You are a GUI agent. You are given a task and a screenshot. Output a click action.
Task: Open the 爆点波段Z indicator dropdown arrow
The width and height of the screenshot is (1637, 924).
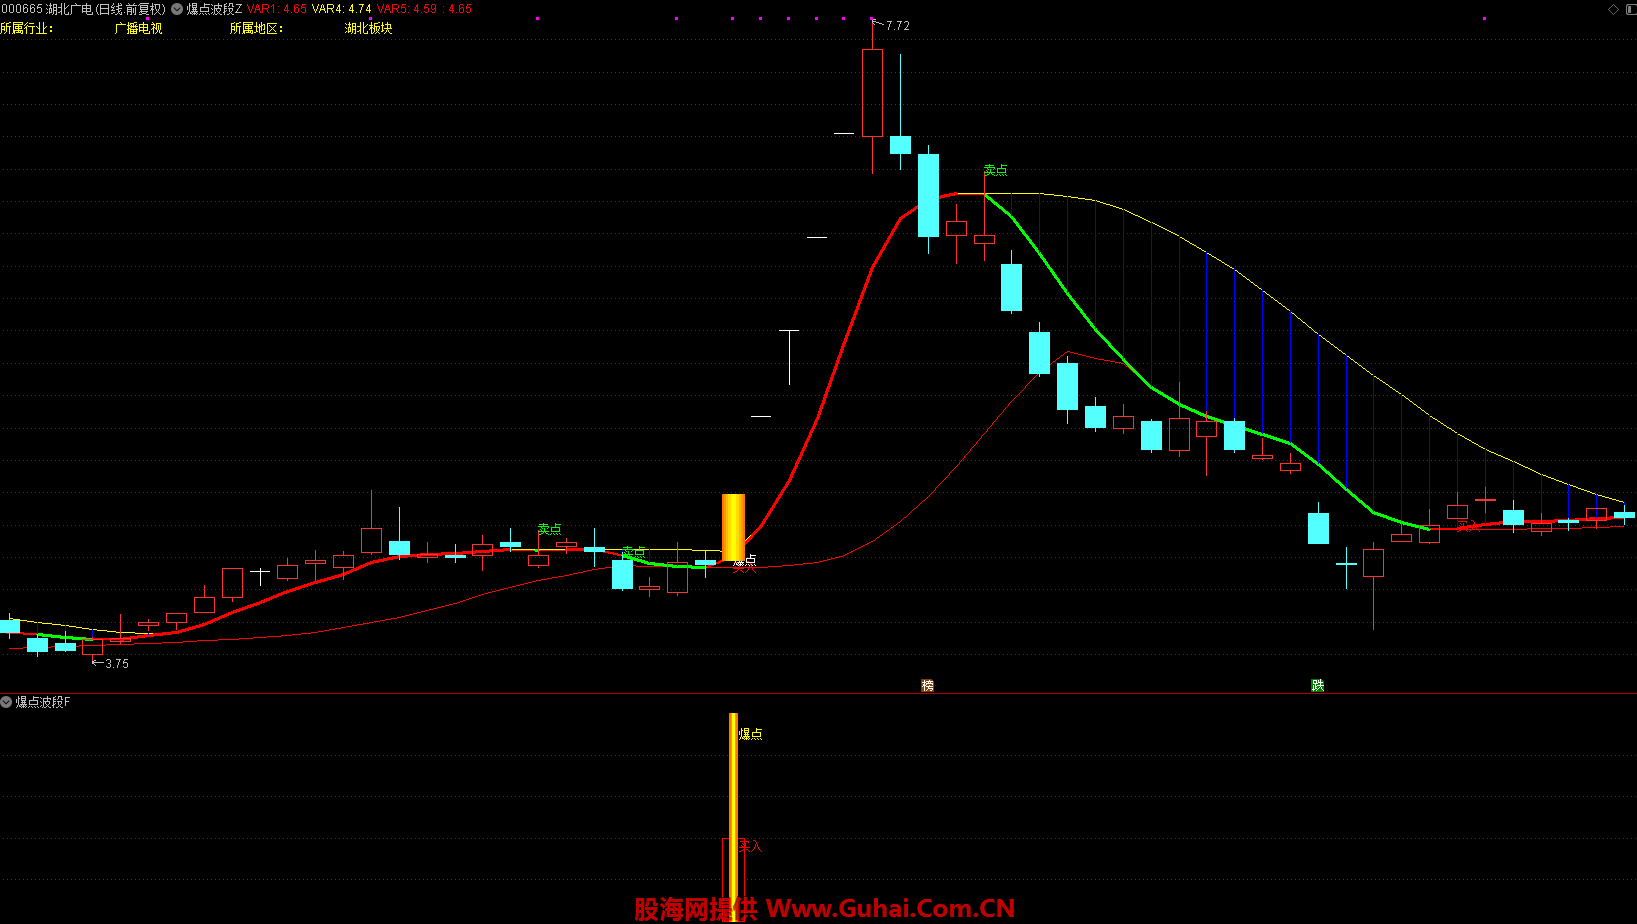(177, 9)
